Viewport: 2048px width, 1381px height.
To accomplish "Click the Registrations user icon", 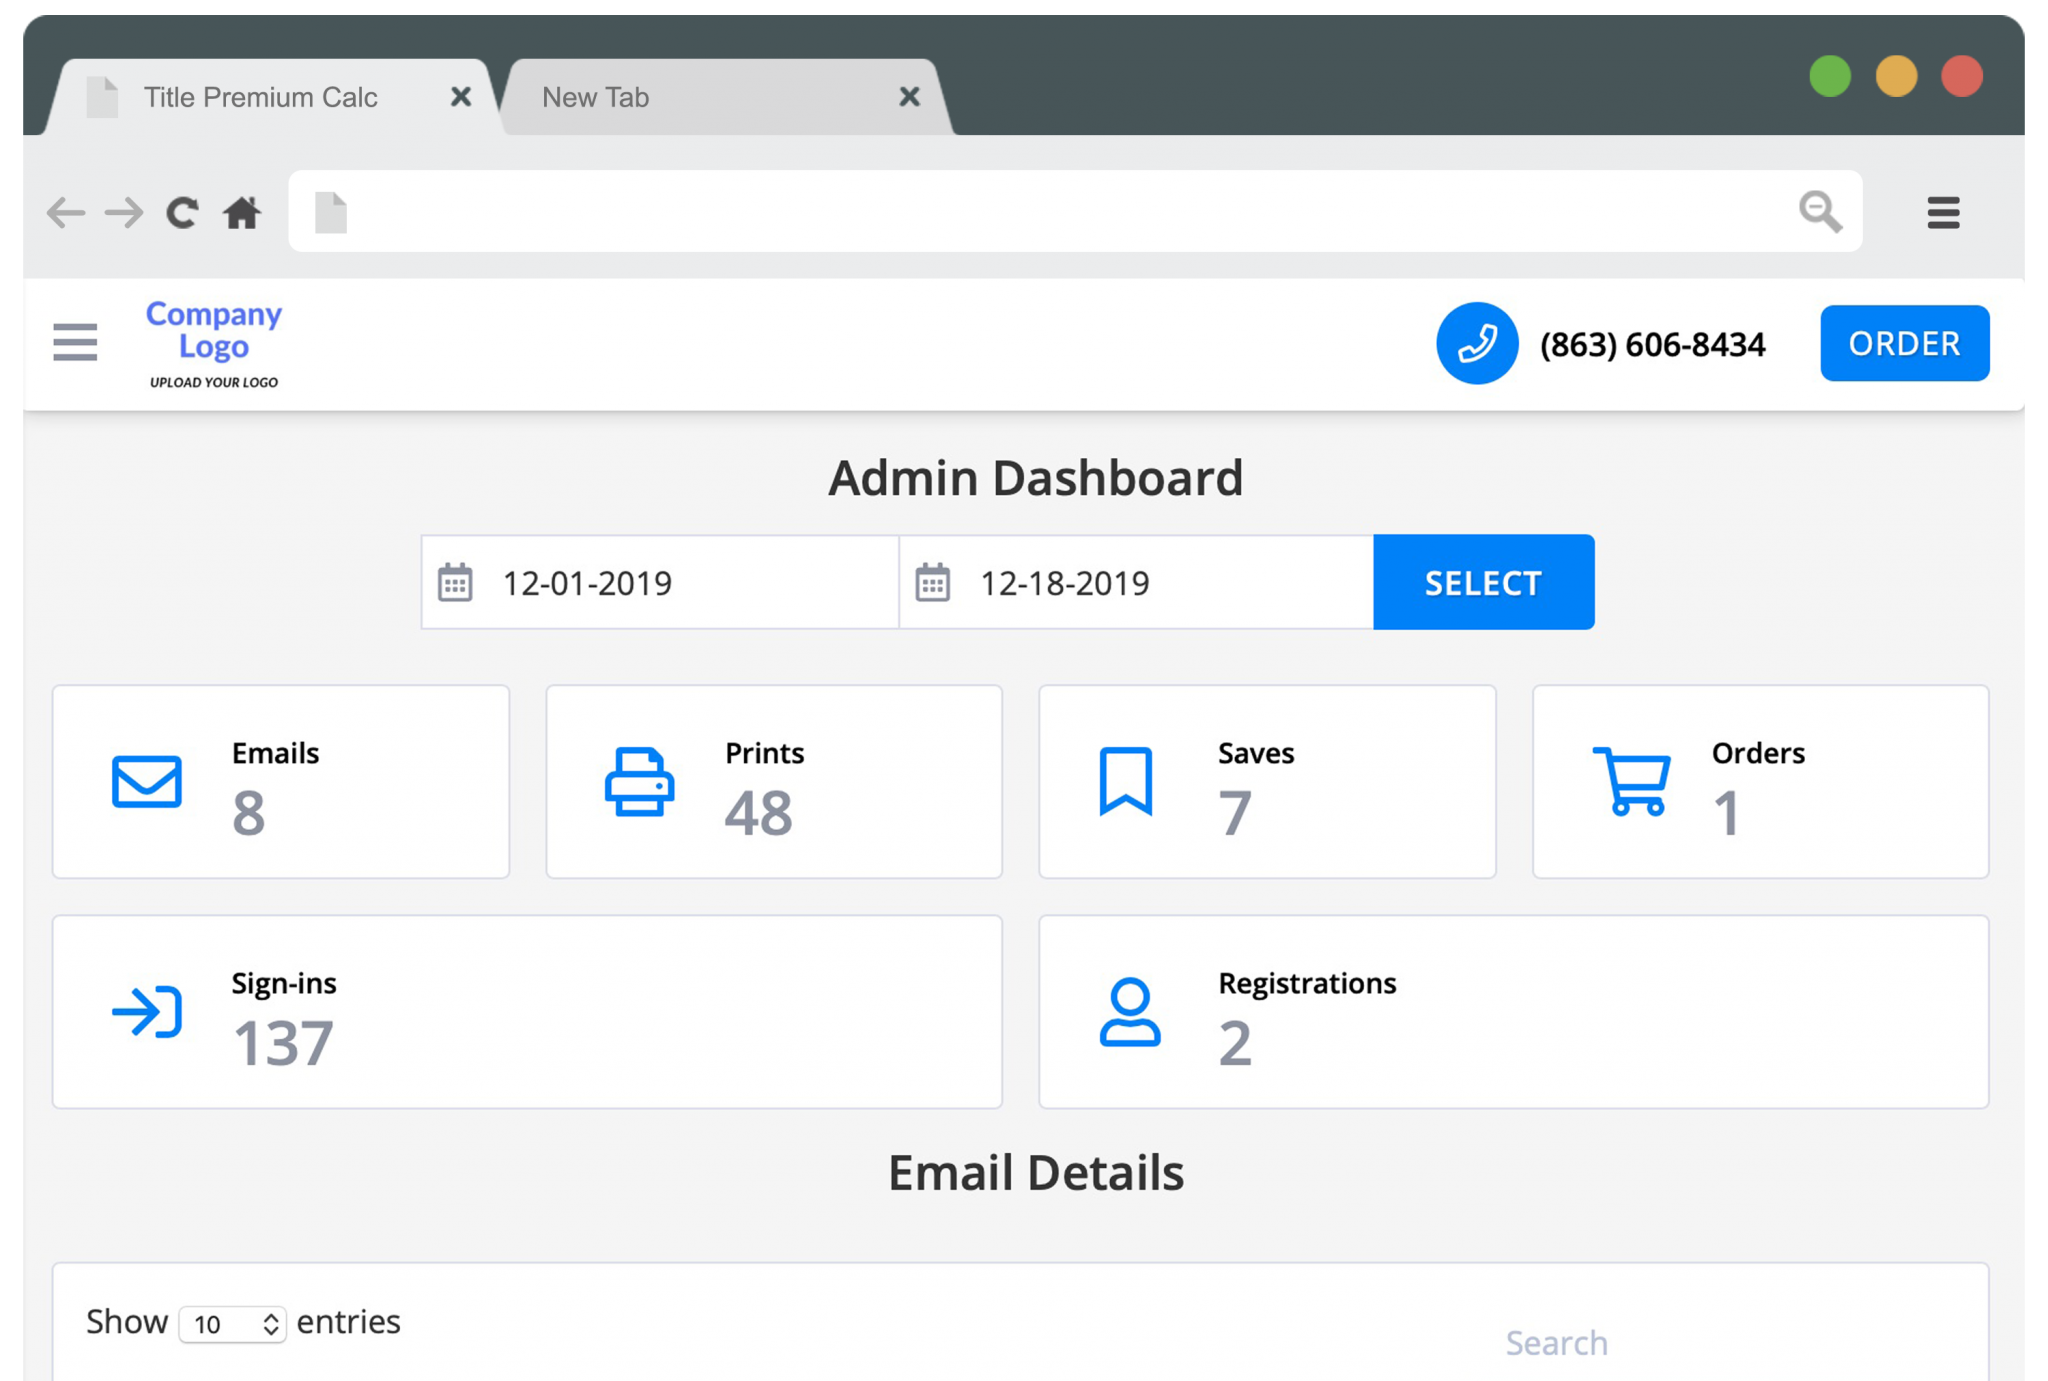I will (x=1129, y=1011).
